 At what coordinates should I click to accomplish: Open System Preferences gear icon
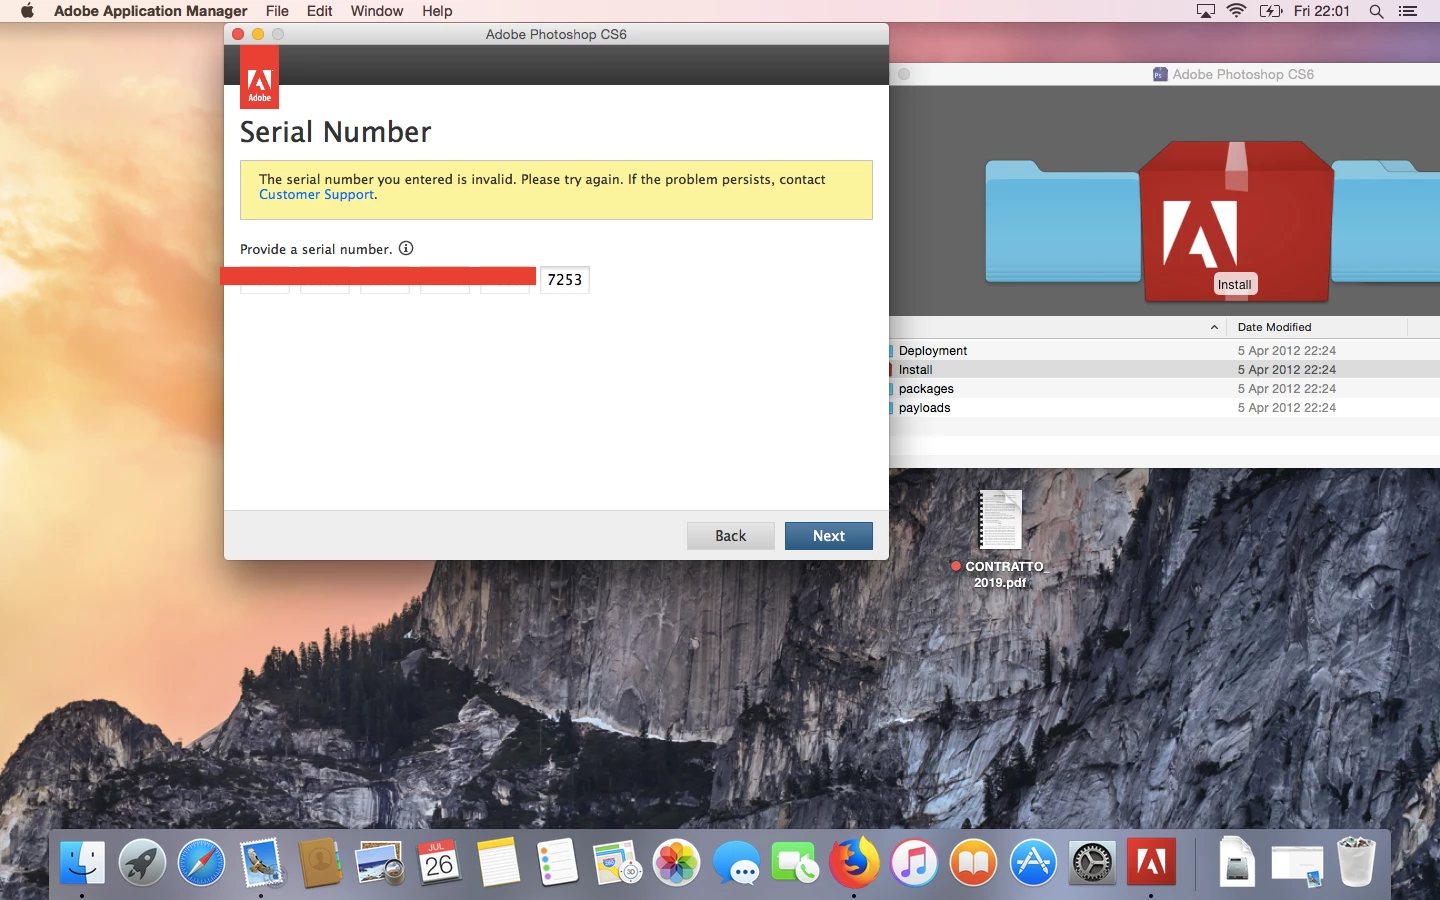(1092, 862)
